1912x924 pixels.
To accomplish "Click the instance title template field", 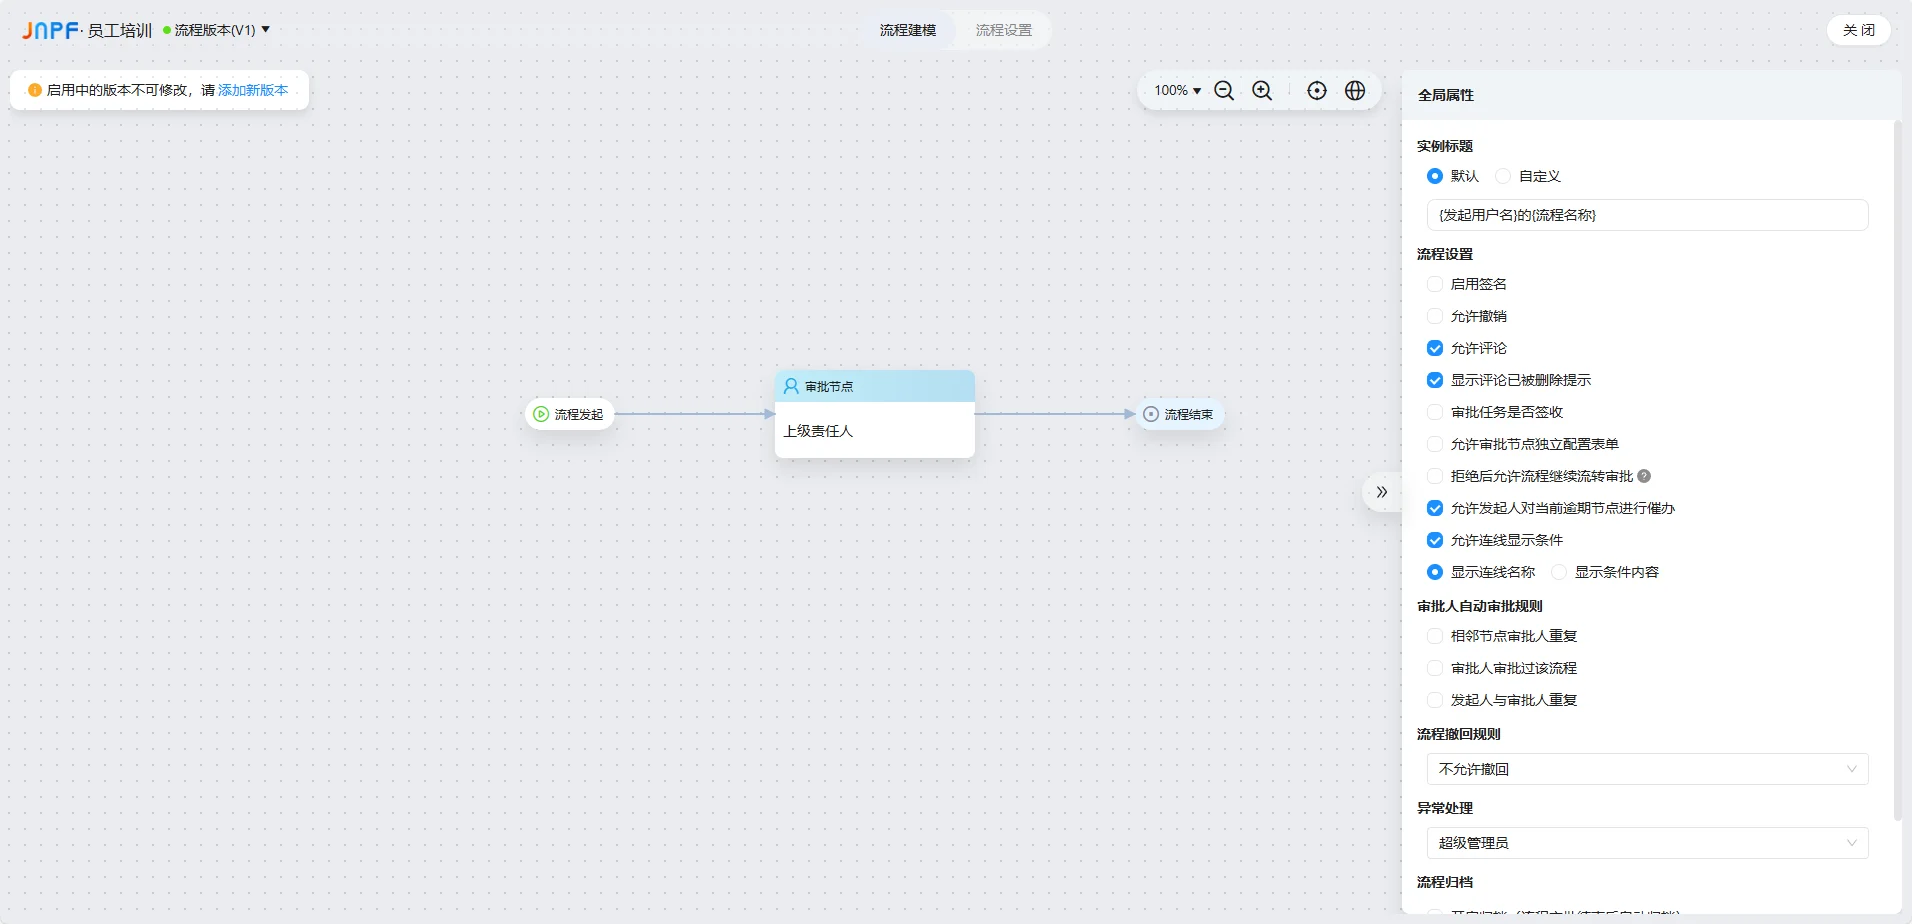I will coord(1647,215).
